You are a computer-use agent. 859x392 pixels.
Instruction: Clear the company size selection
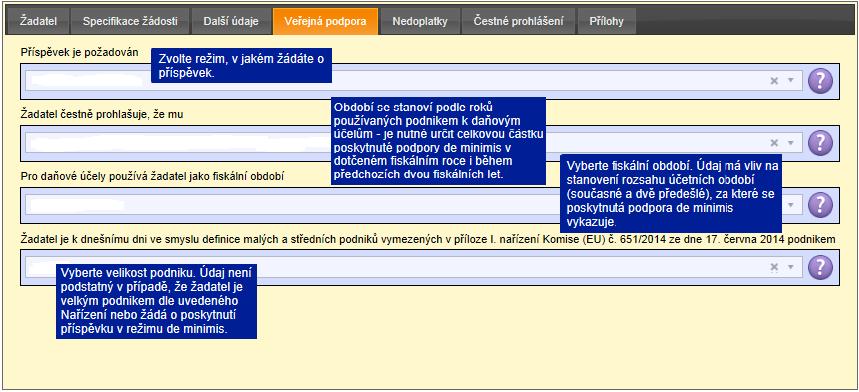774,267
